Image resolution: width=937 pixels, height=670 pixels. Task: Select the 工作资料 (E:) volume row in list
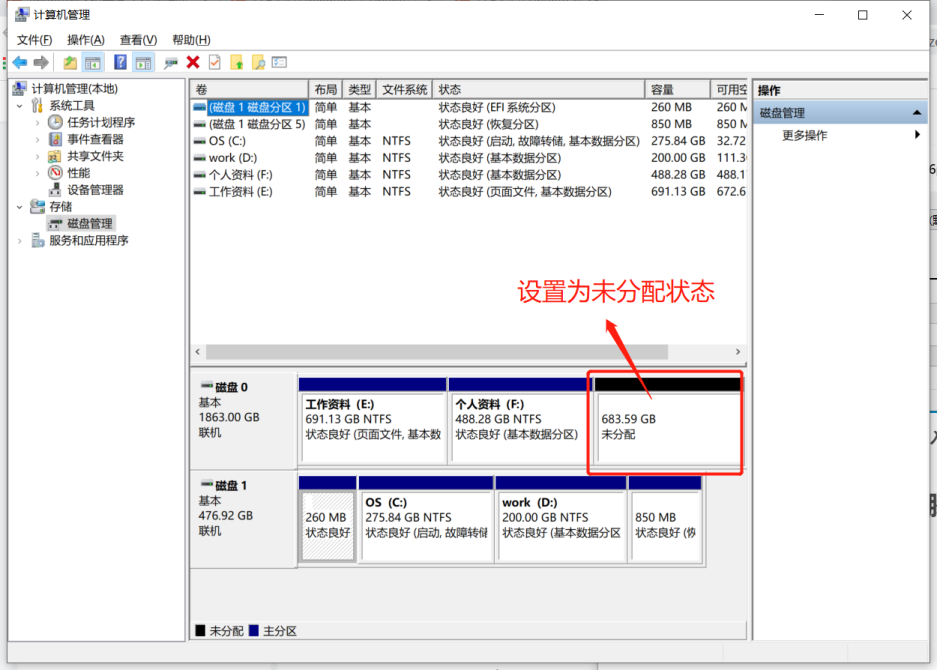(x=468, y=192)
